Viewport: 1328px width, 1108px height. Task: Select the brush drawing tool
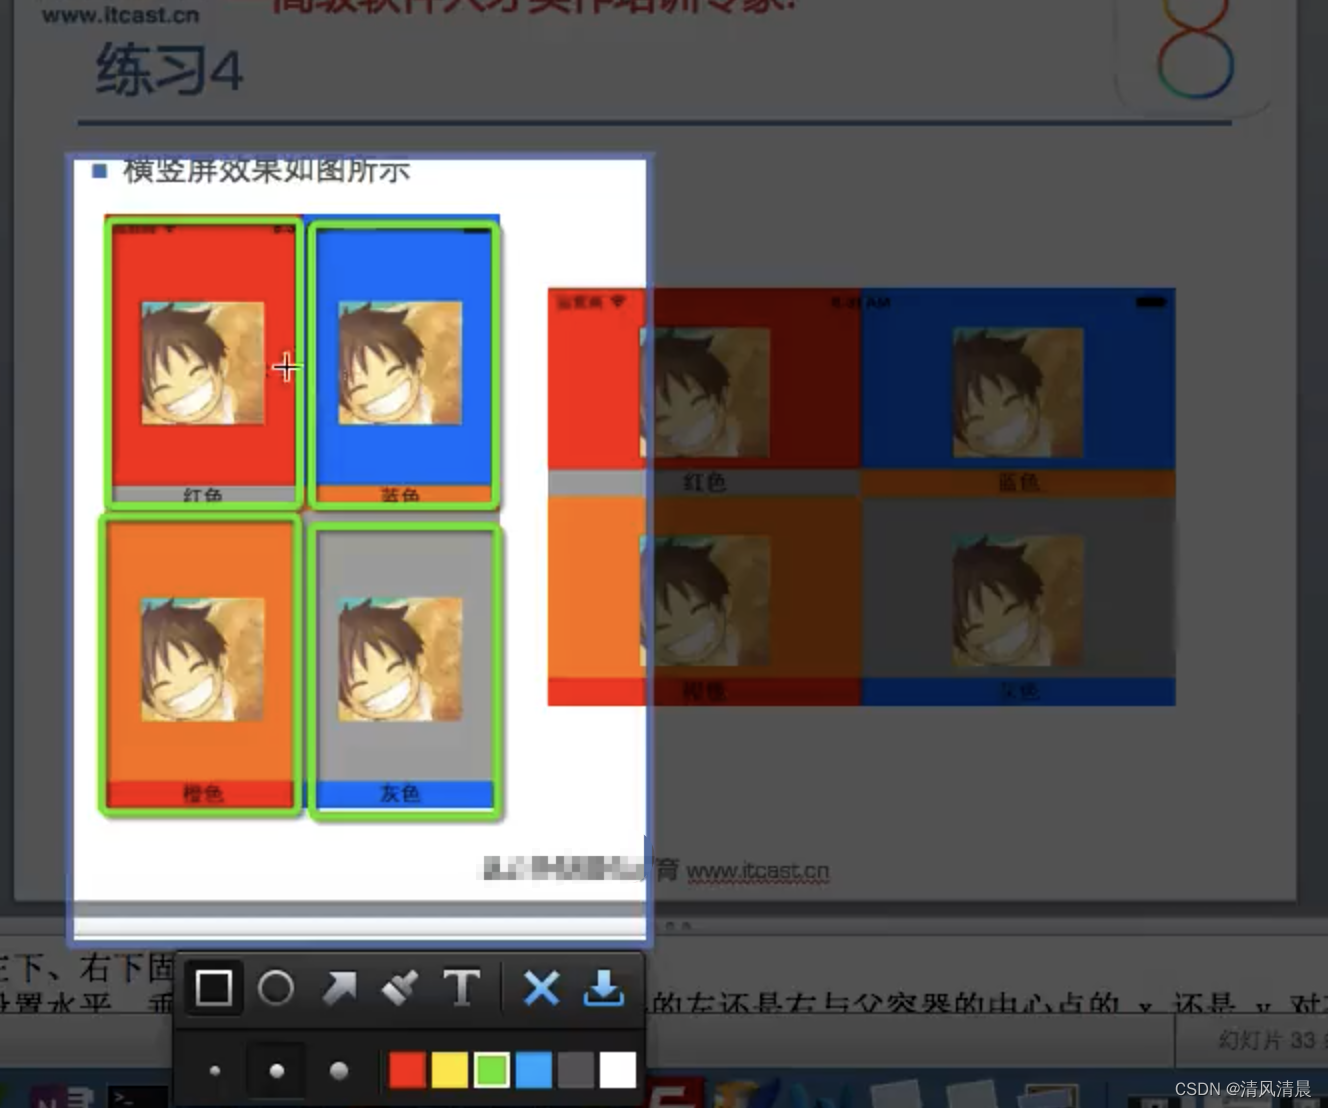coord(400,988)
